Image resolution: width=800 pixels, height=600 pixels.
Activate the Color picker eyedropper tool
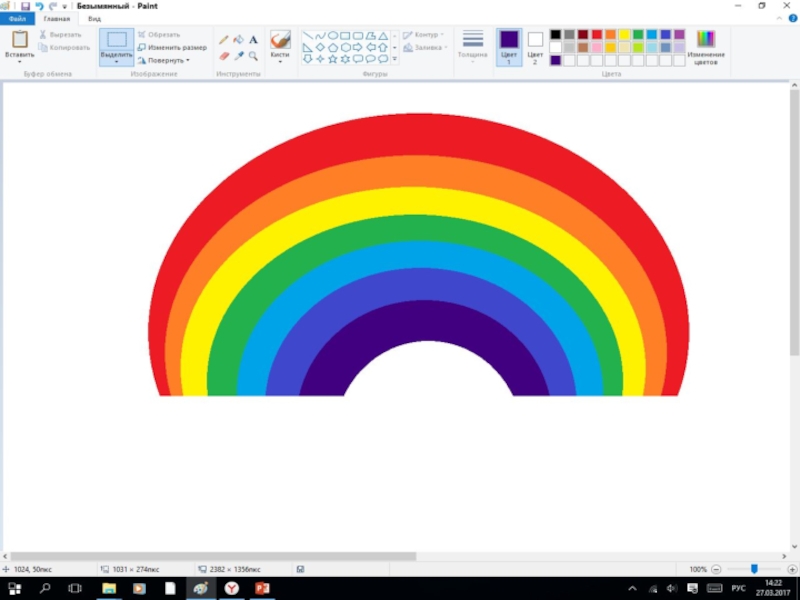point(238,56)
